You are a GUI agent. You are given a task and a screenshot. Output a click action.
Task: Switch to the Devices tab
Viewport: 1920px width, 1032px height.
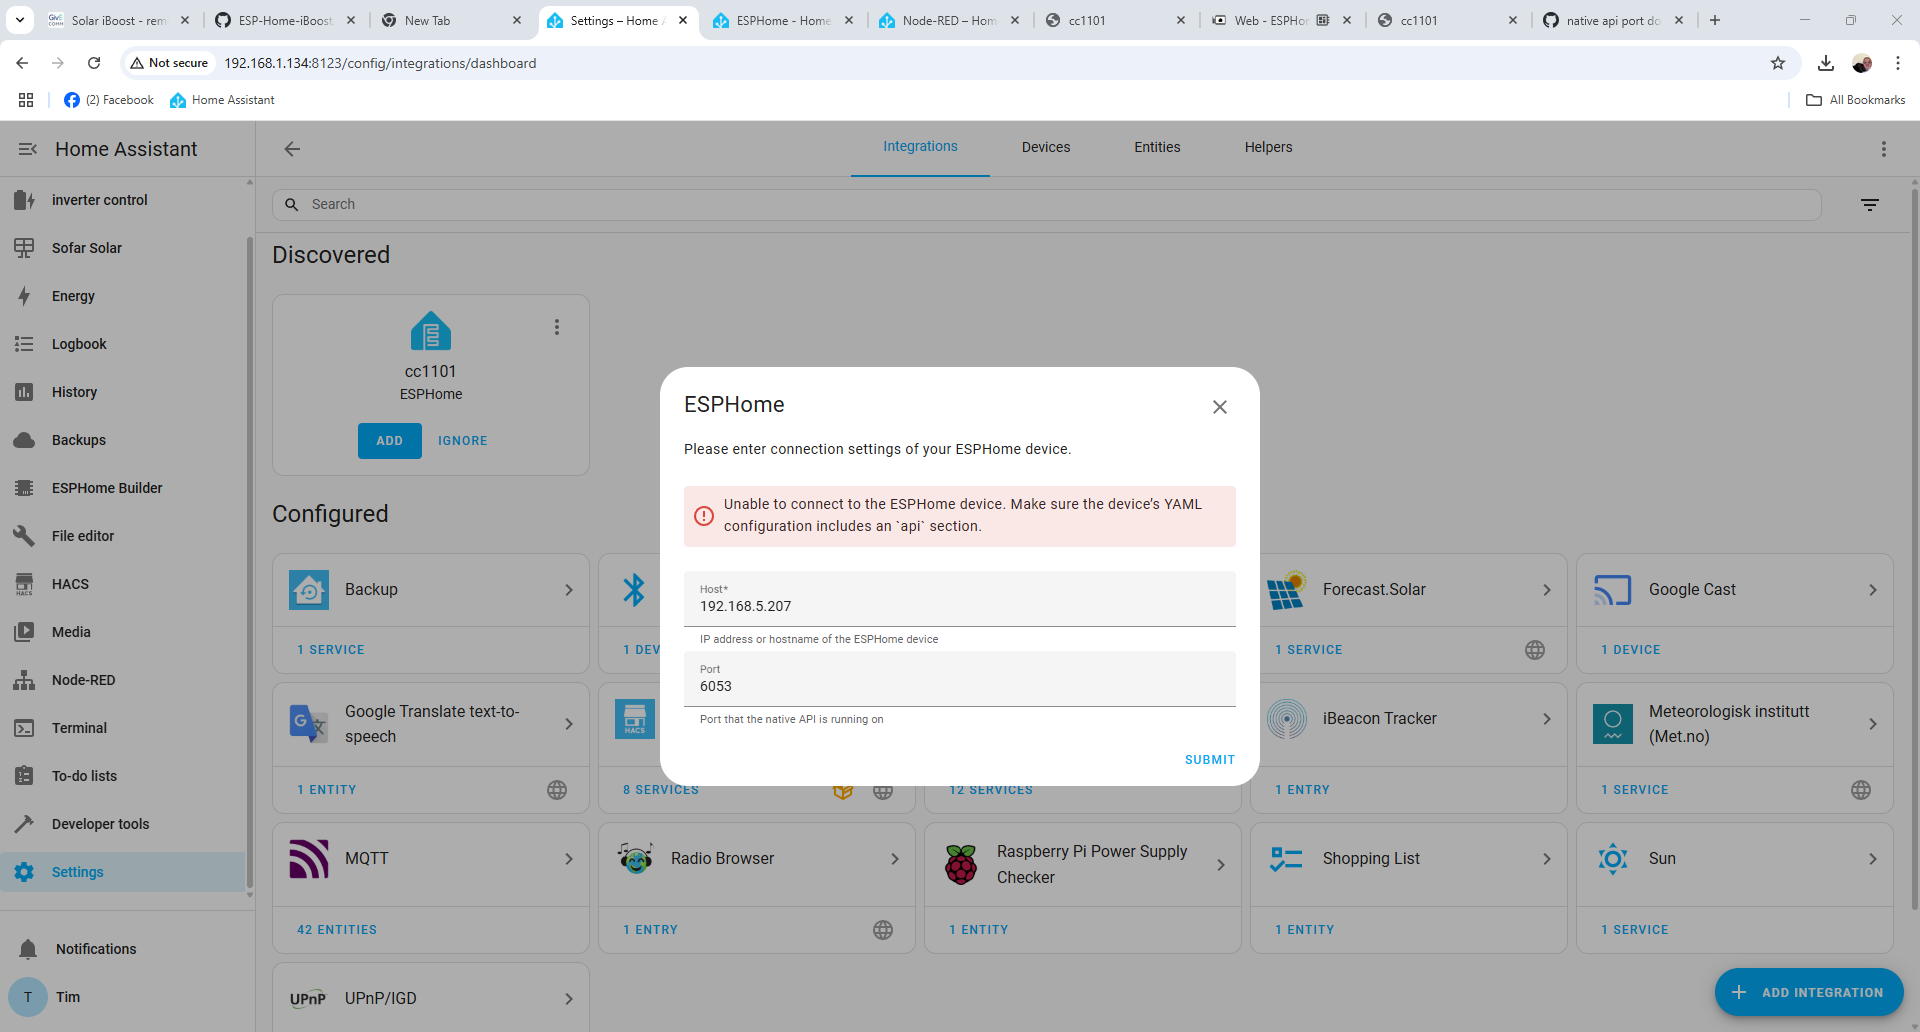1045,147
